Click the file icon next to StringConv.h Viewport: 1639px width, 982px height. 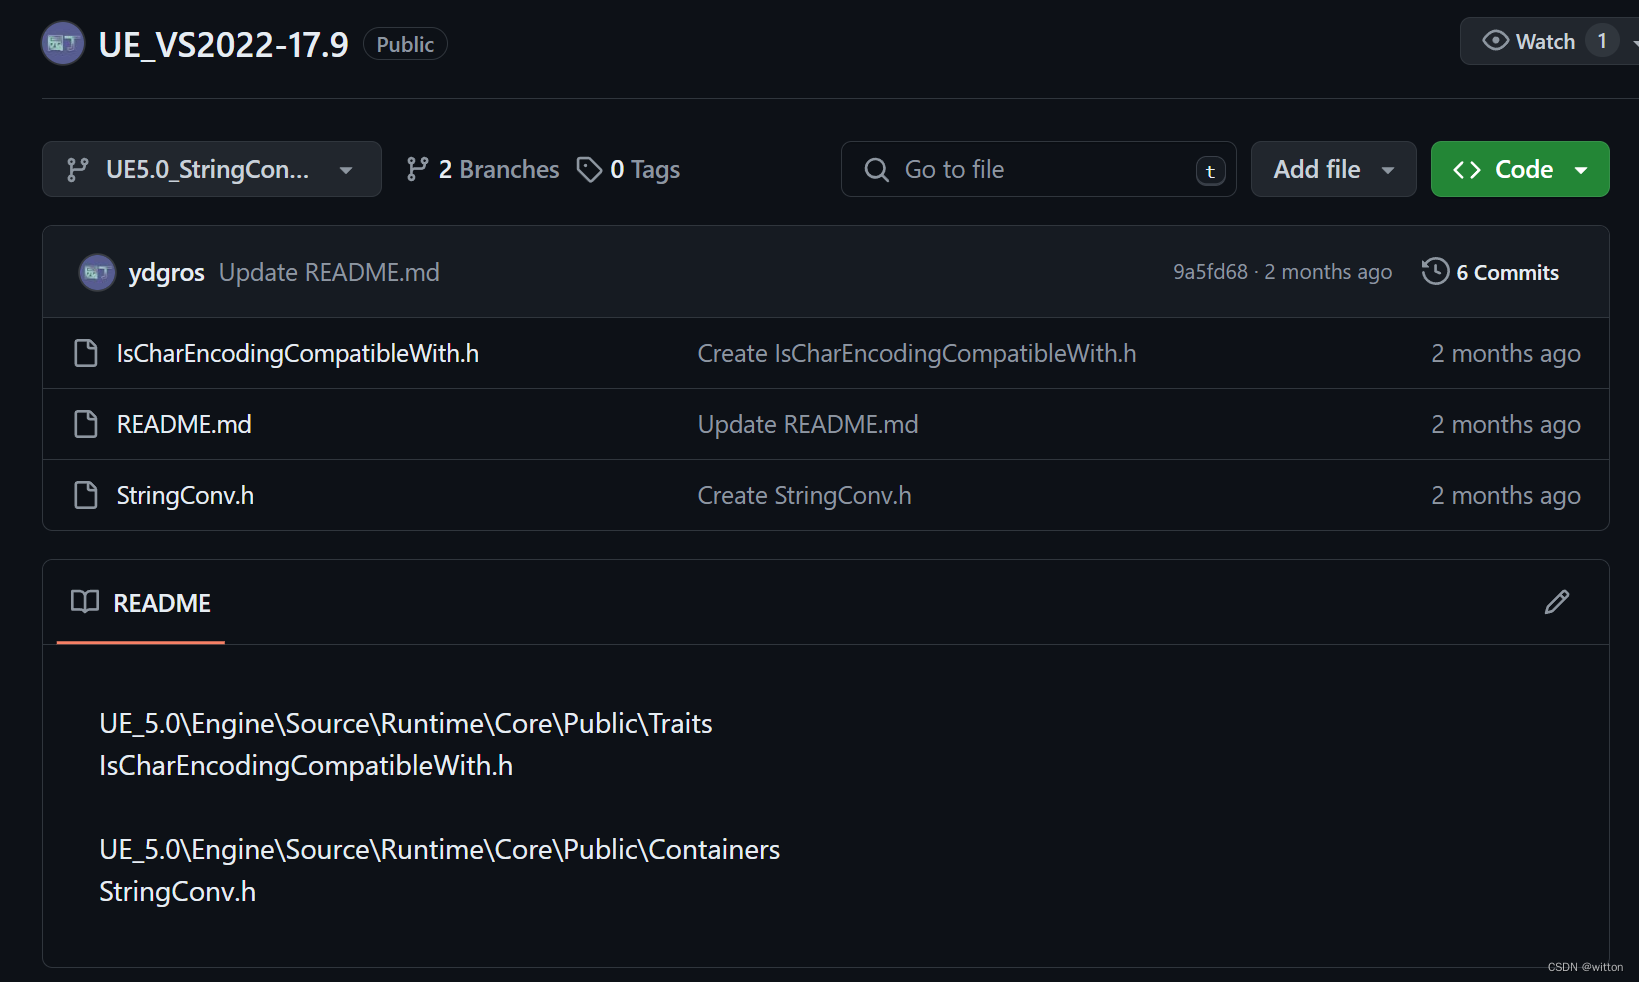point(86,495)
